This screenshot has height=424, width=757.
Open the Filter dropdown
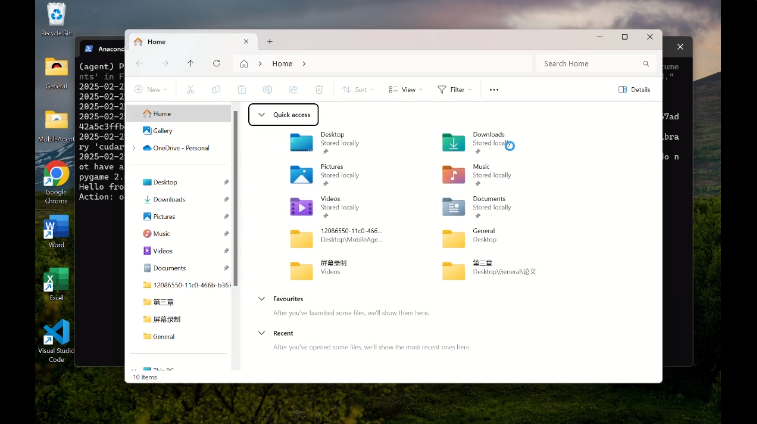coord(454,89)
